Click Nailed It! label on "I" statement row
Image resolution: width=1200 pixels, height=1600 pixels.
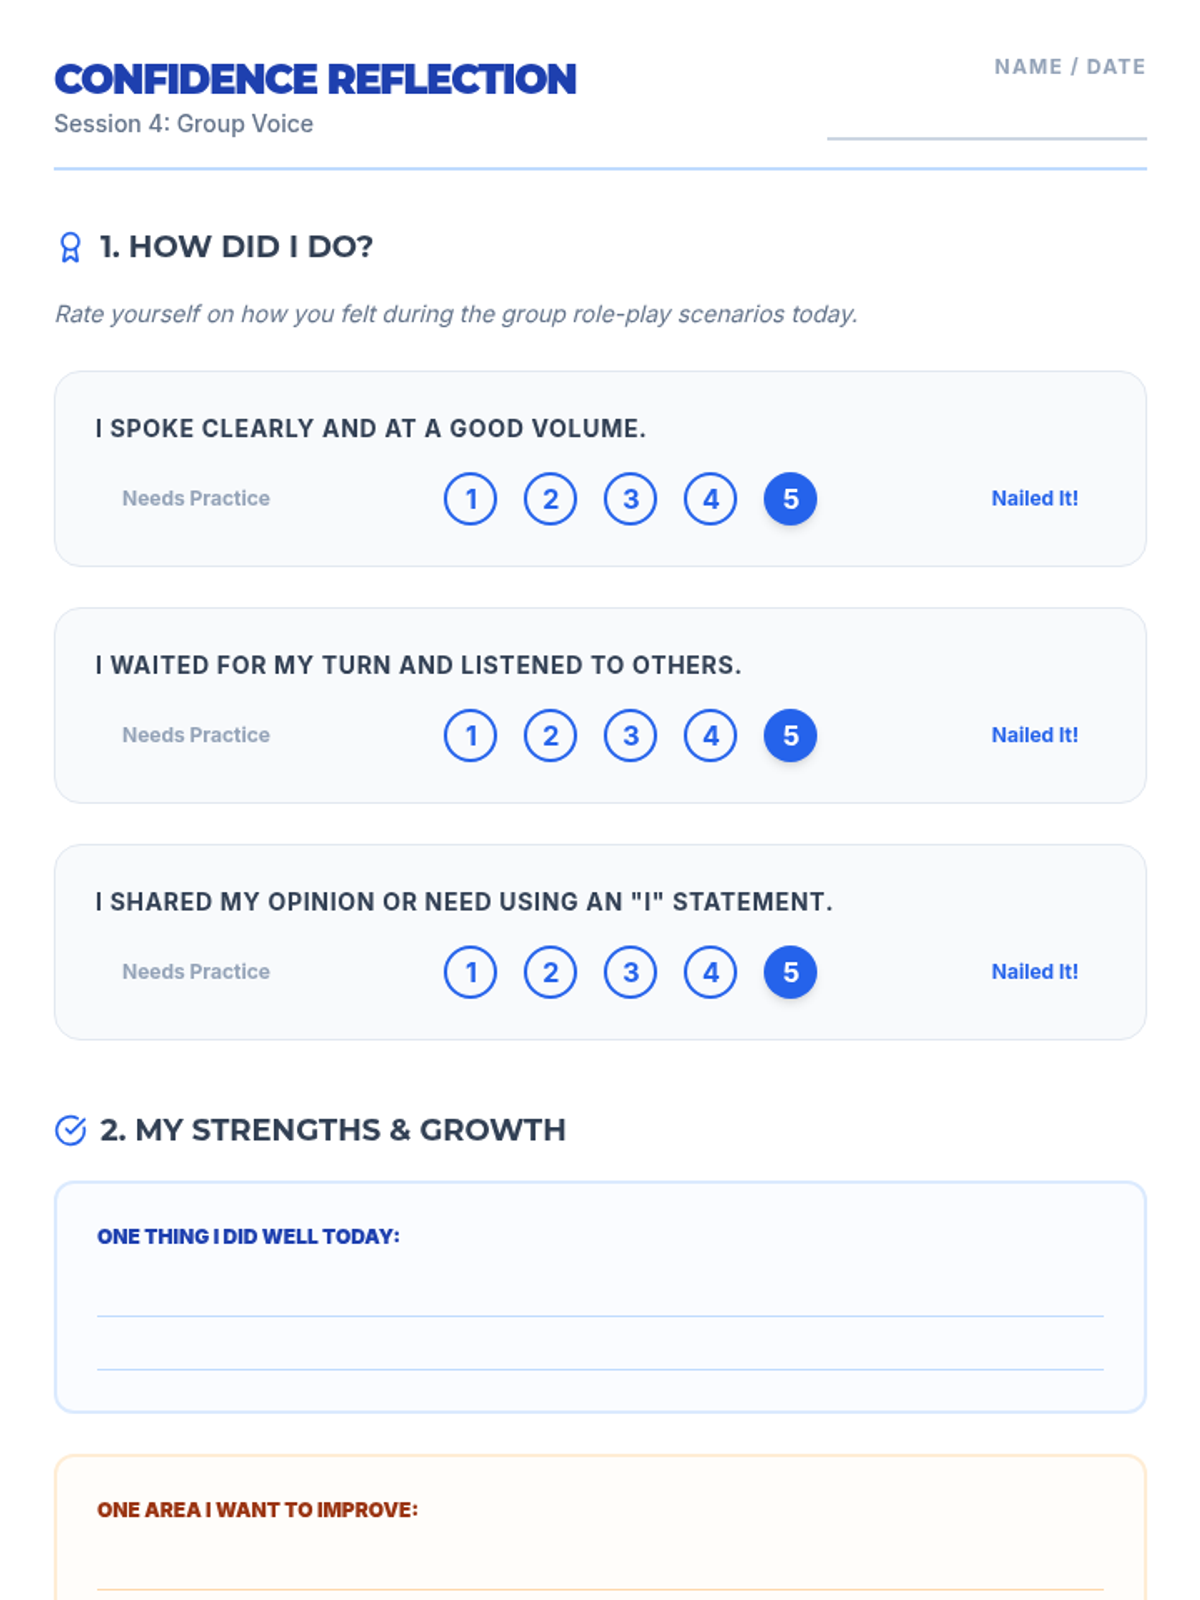point(1035,971)
